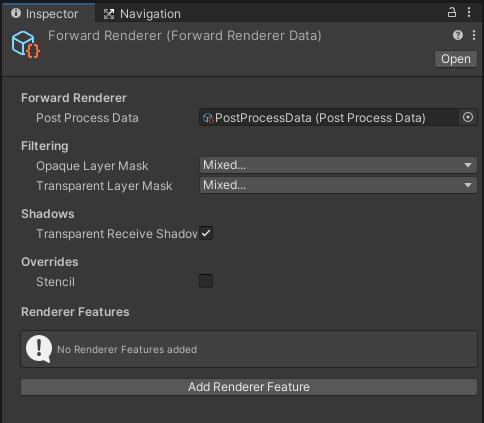Click the Opaque Layer Mask label
Image resolution: width=484 pixels, height=423 pixels.
pyautogui.click(x=92, y=166)
